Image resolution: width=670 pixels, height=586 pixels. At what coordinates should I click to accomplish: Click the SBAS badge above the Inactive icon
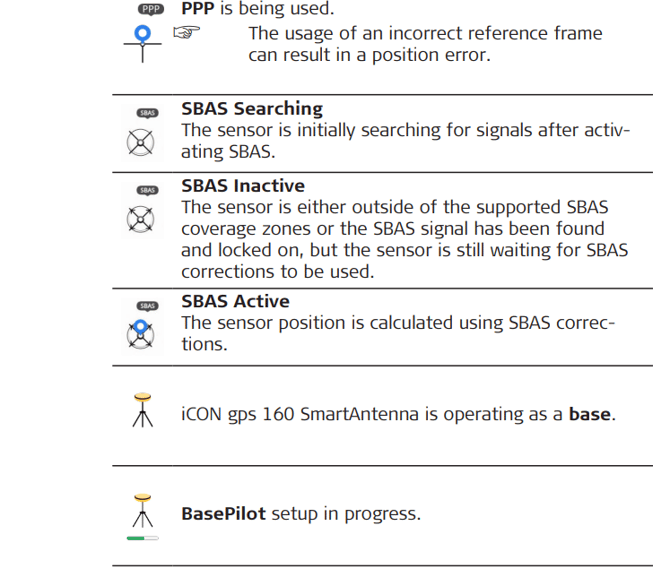coord(147,190)
